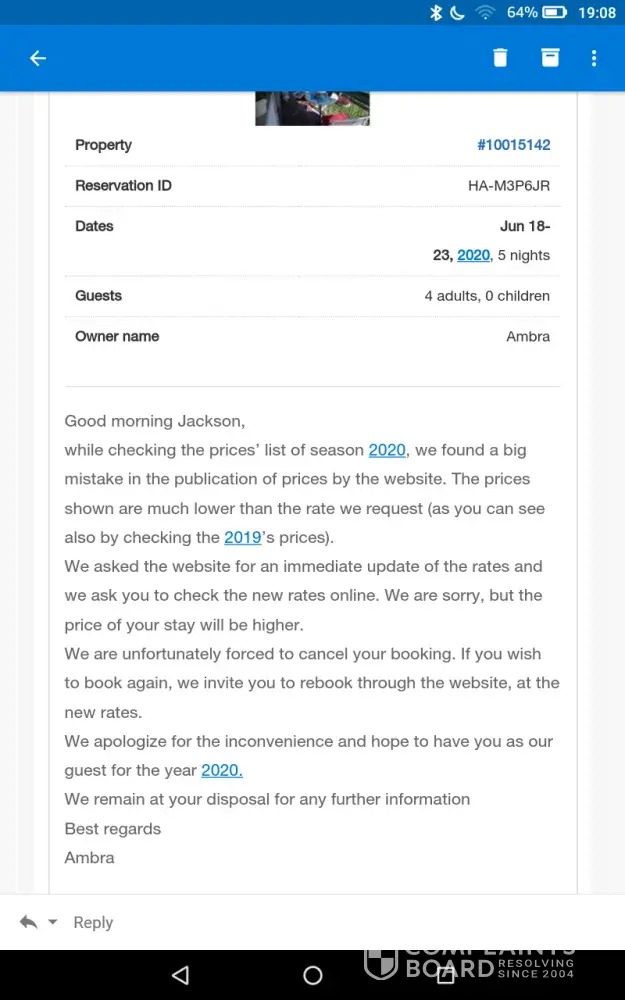
Task: Tap the 2020 link after 'season'
Action: pos(387,450)
